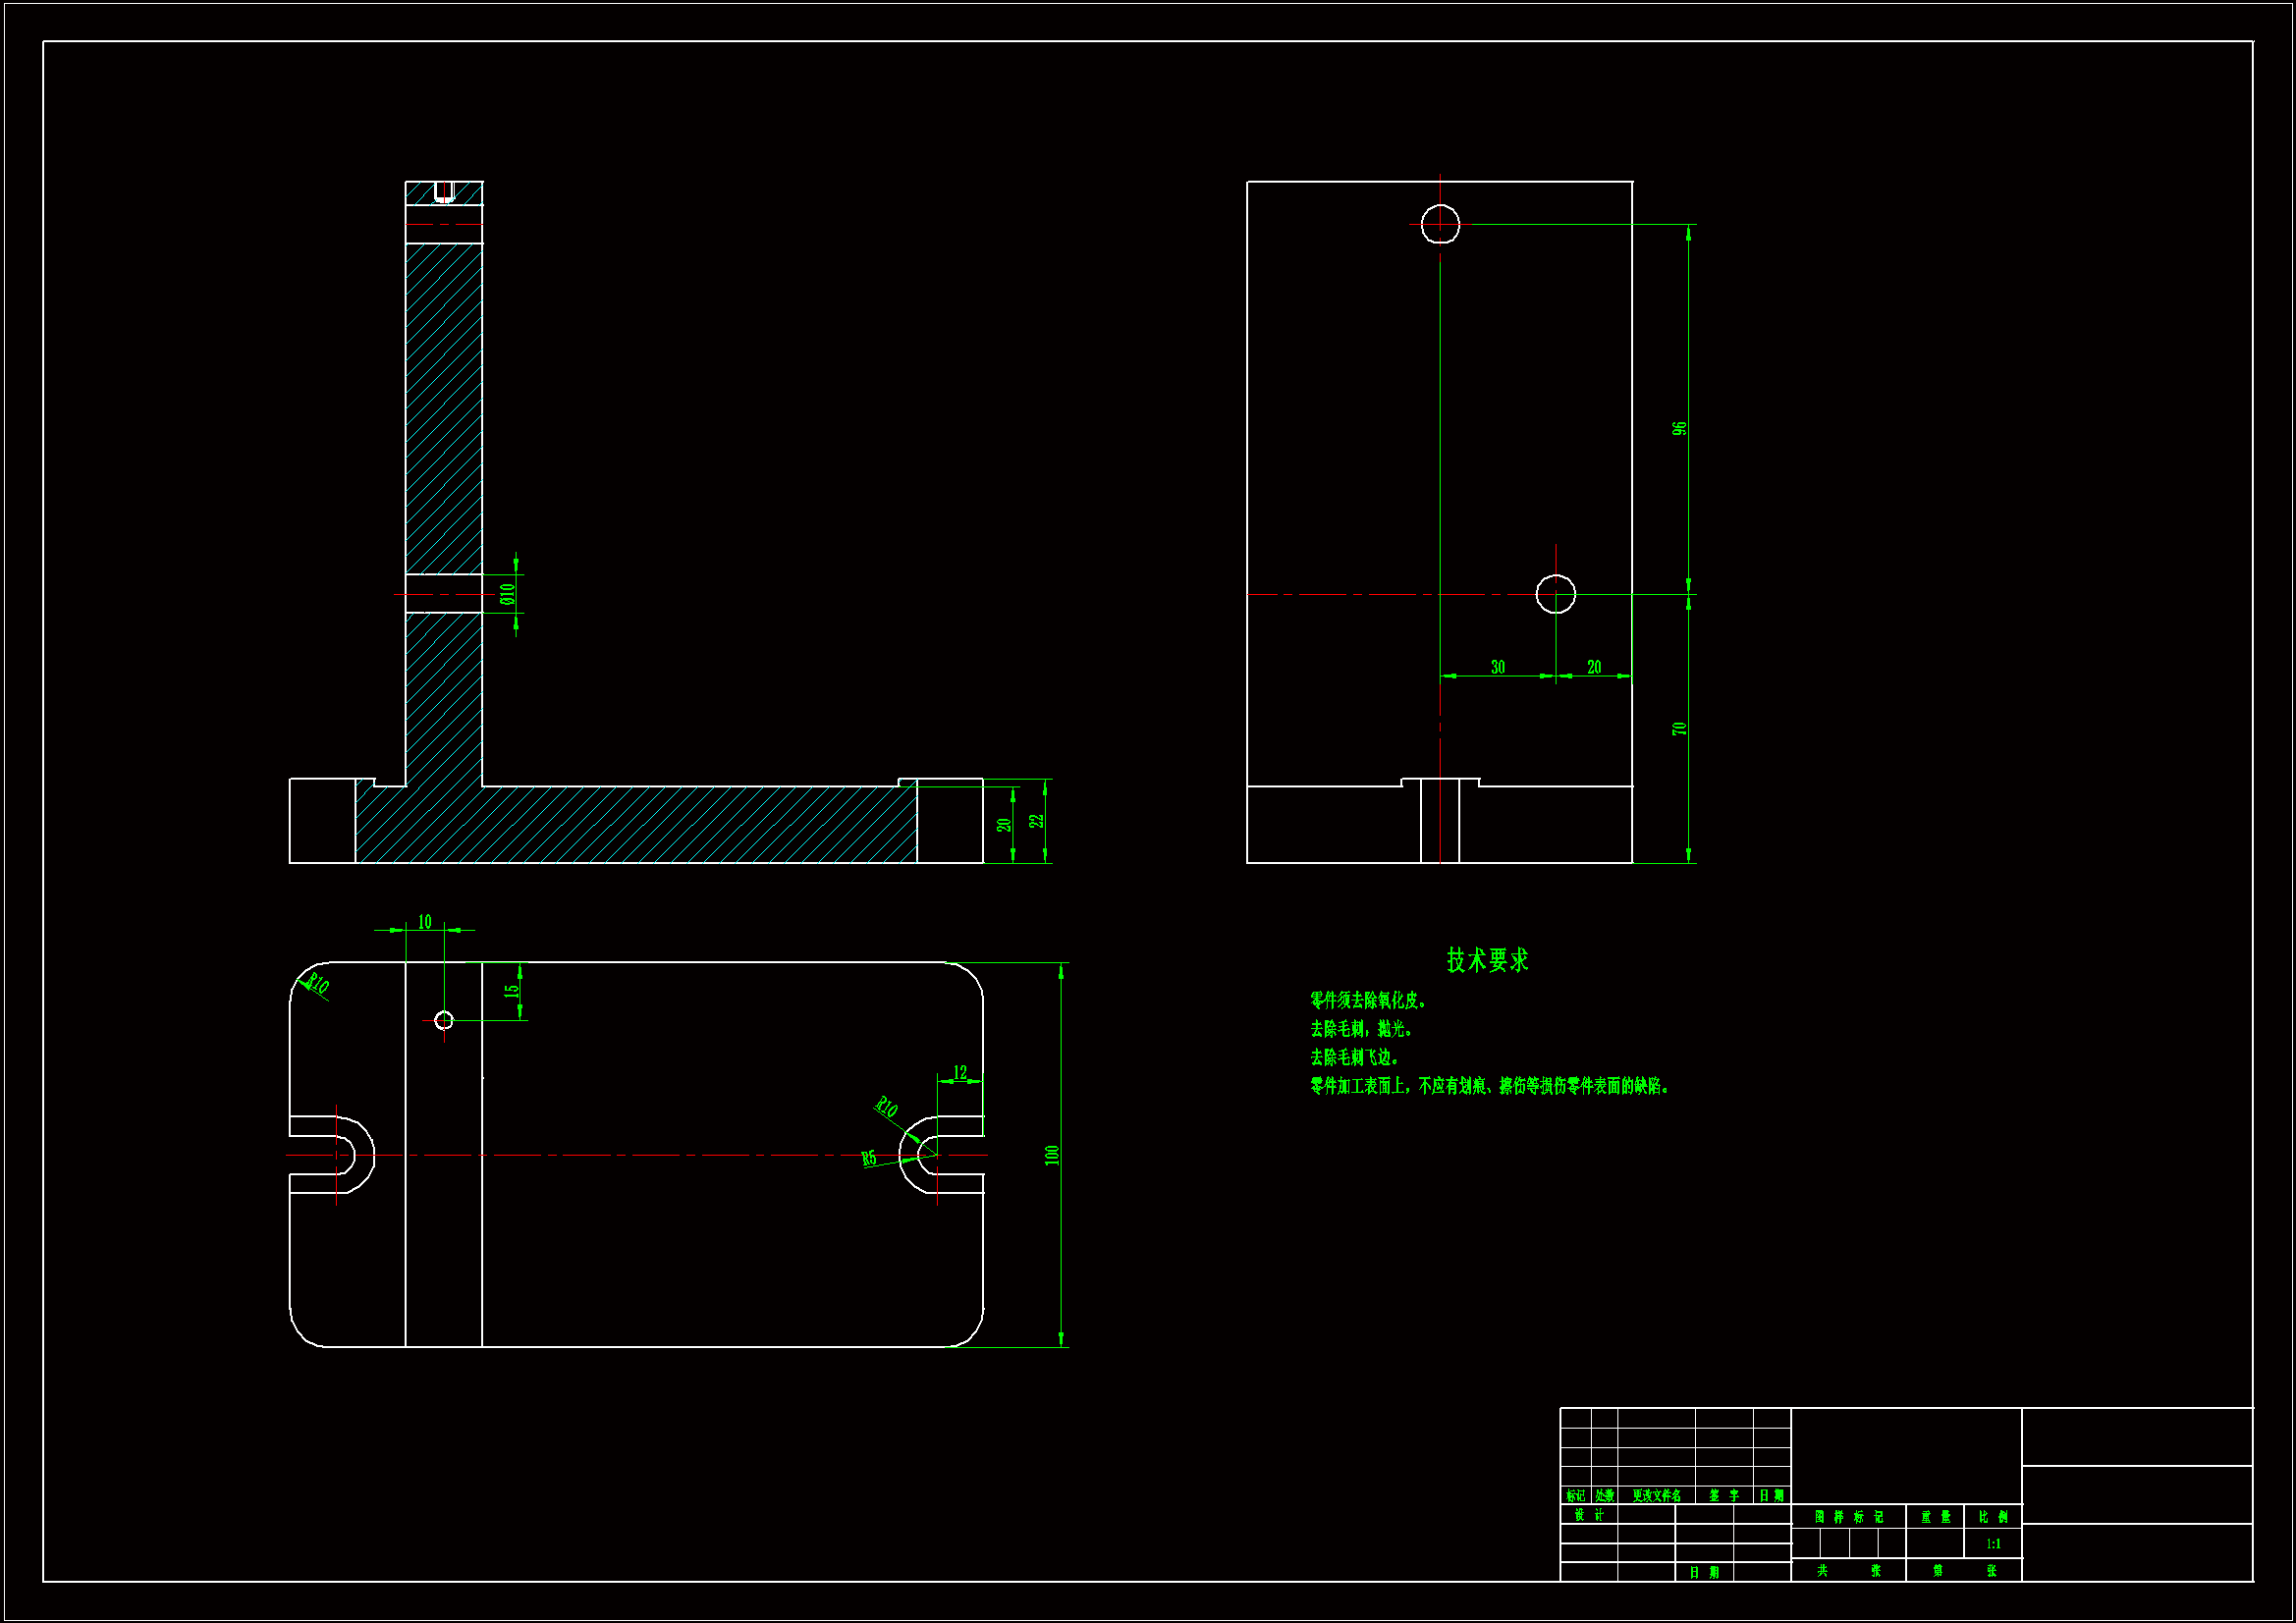Viewport: 2296px width, 1623px height.
Task: Select the lower circle in the right view
Action: pyautogui.click(x=1555, y=594)
